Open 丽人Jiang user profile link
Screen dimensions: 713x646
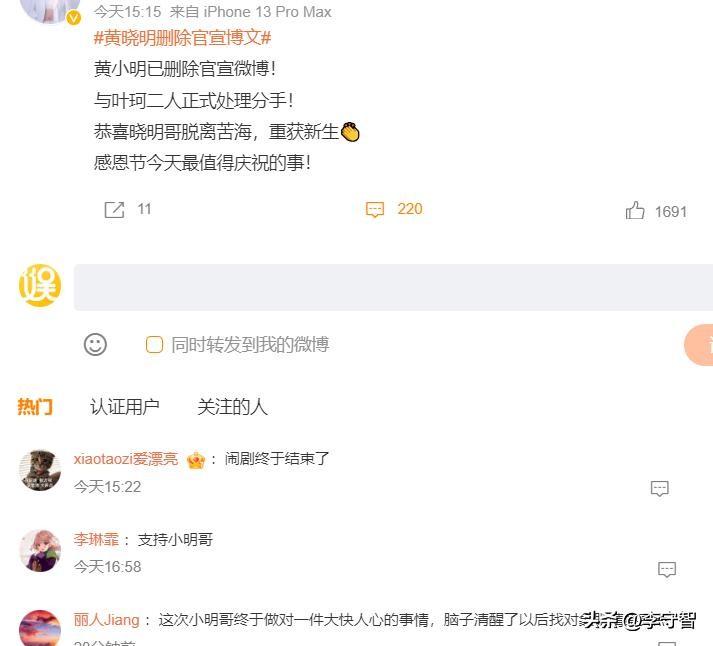coord(106,620)
